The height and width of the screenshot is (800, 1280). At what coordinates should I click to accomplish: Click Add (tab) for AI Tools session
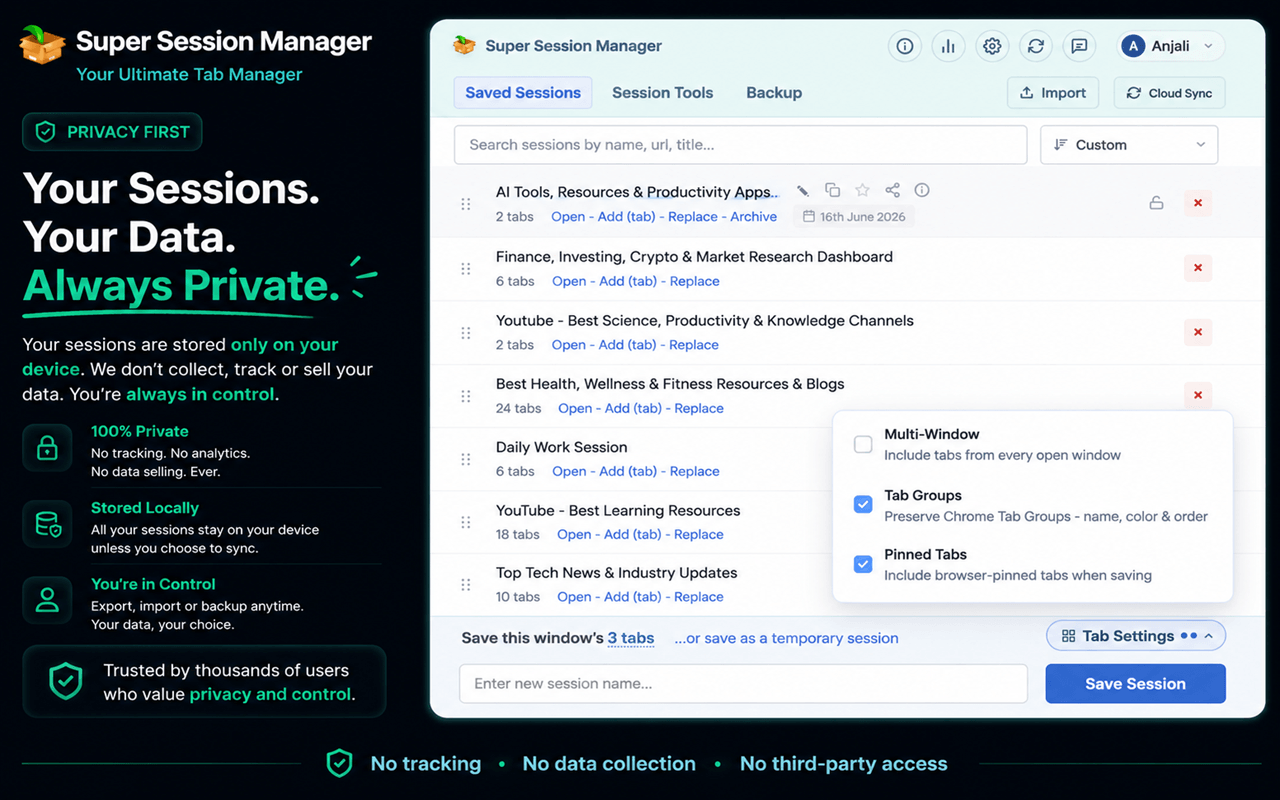coord(627,217)
